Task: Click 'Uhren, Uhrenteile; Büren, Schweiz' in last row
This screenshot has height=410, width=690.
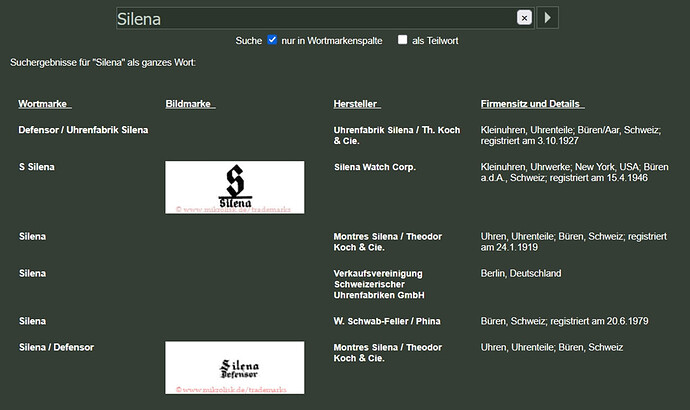Action: click(552, 347)
